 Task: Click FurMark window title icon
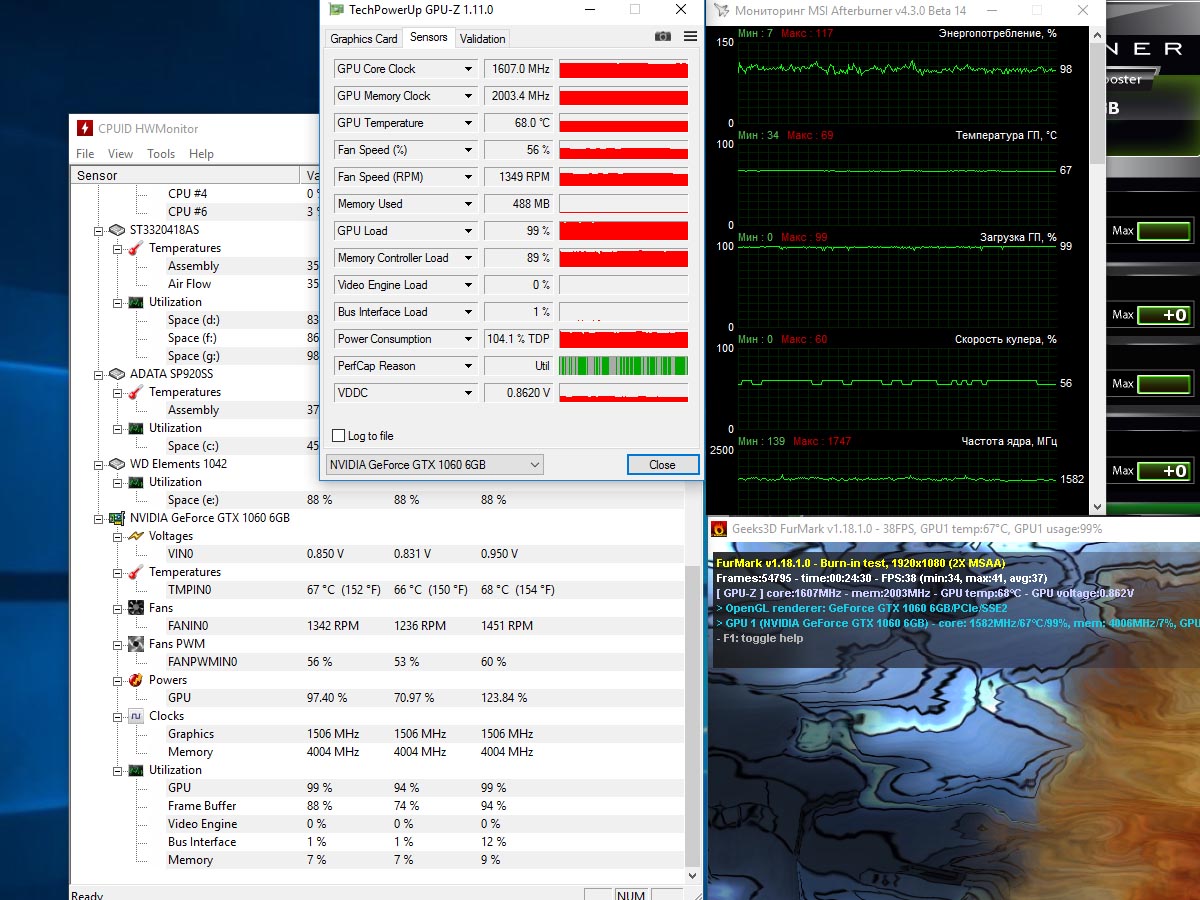click(x=718, y=529)
